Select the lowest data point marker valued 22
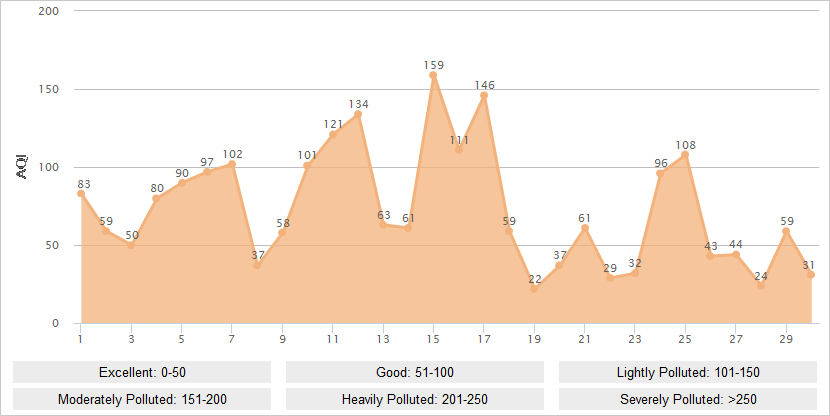The height and width of the screenshot is (416, 830). (x=534, y=289)
